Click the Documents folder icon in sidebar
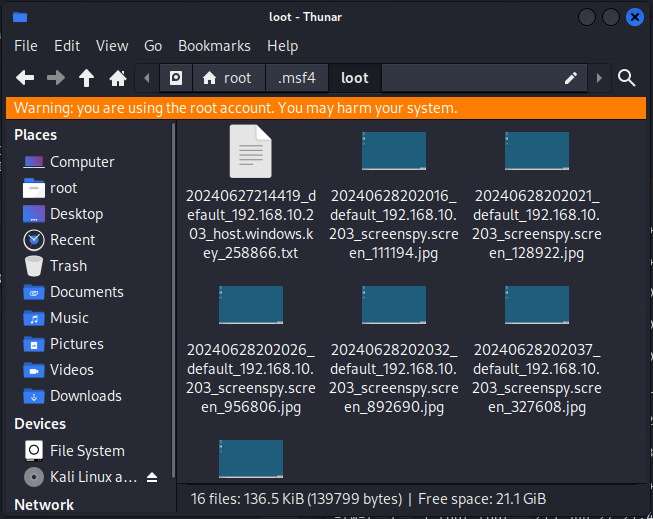This screenshot has height=519, width=653. coord(34,292)
